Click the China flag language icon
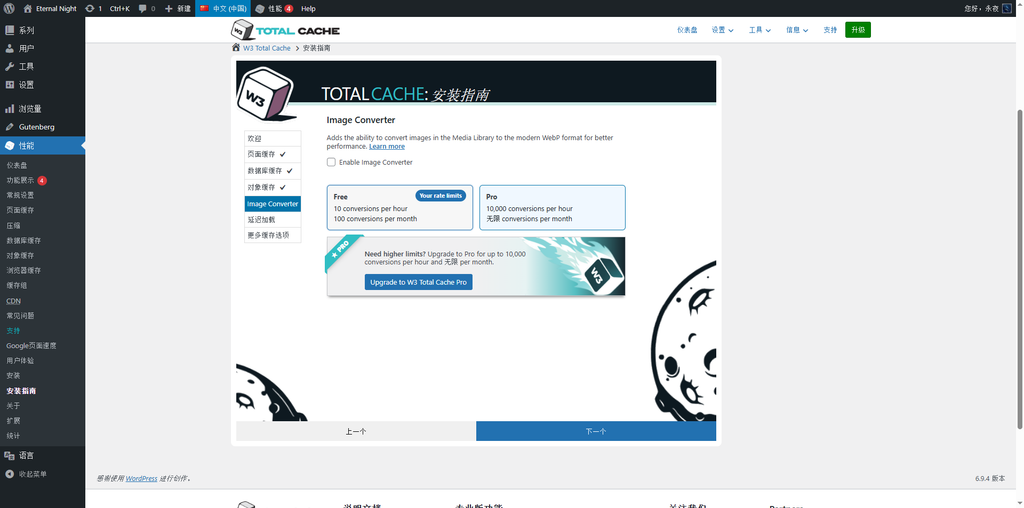 204,8
